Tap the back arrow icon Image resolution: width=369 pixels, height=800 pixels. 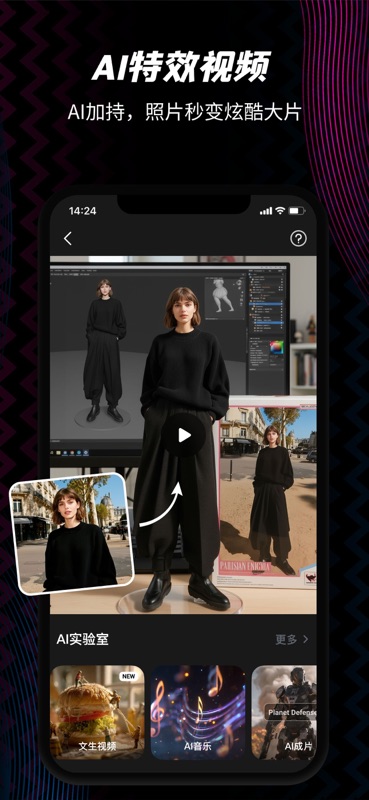point(68,238)
